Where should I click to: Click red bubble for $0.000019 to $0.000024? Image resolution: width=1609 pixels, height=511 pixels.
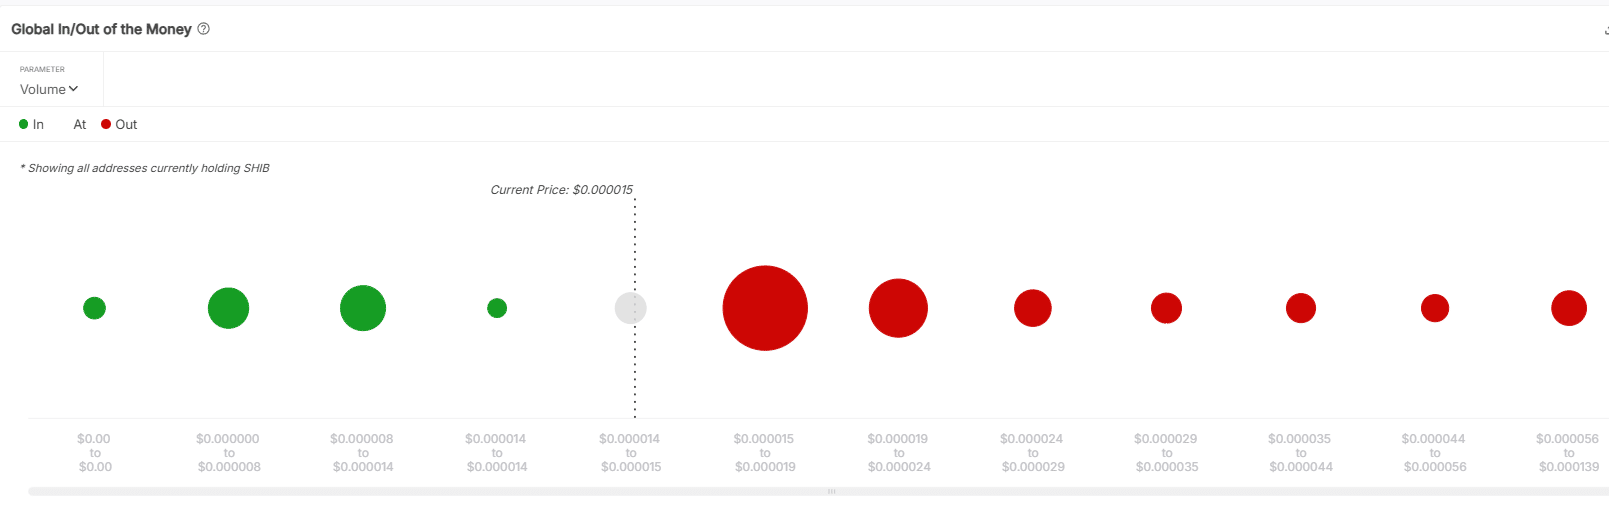898,308
